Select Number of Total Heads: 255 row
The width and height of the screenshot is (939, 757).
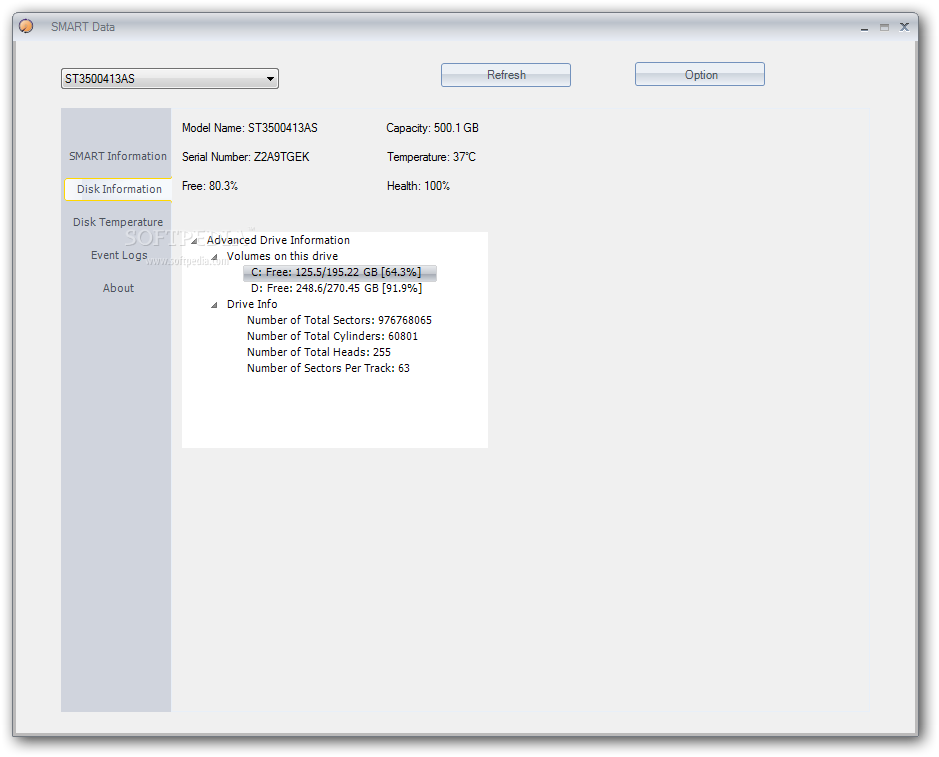319,352
